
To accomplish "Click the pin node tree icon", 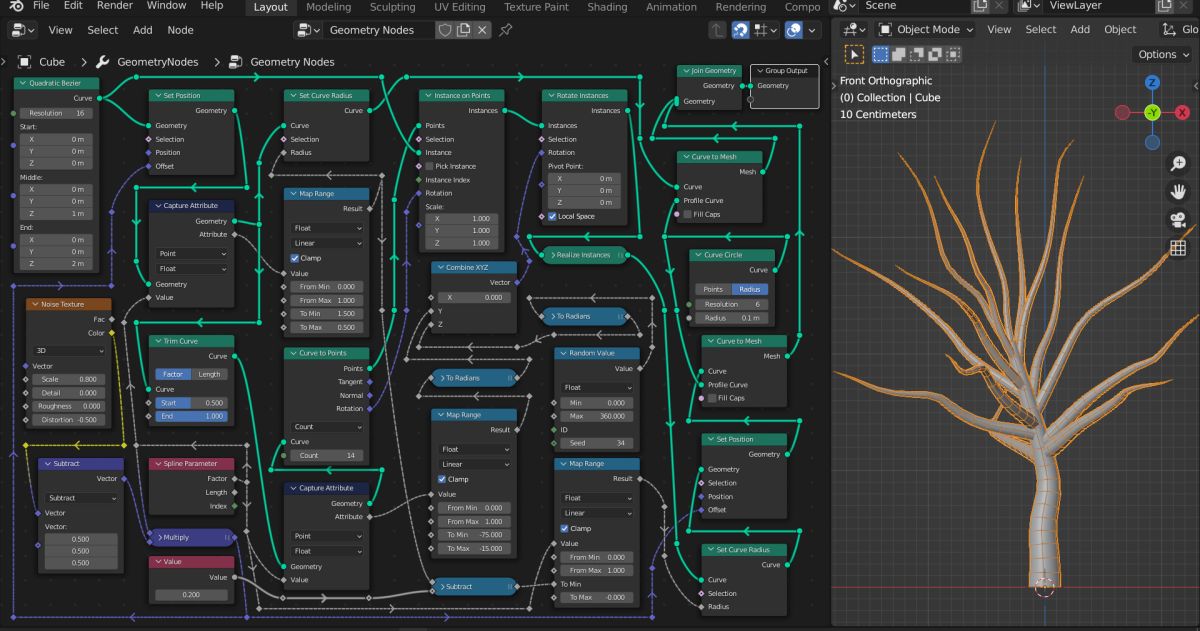I will point(507,30).
